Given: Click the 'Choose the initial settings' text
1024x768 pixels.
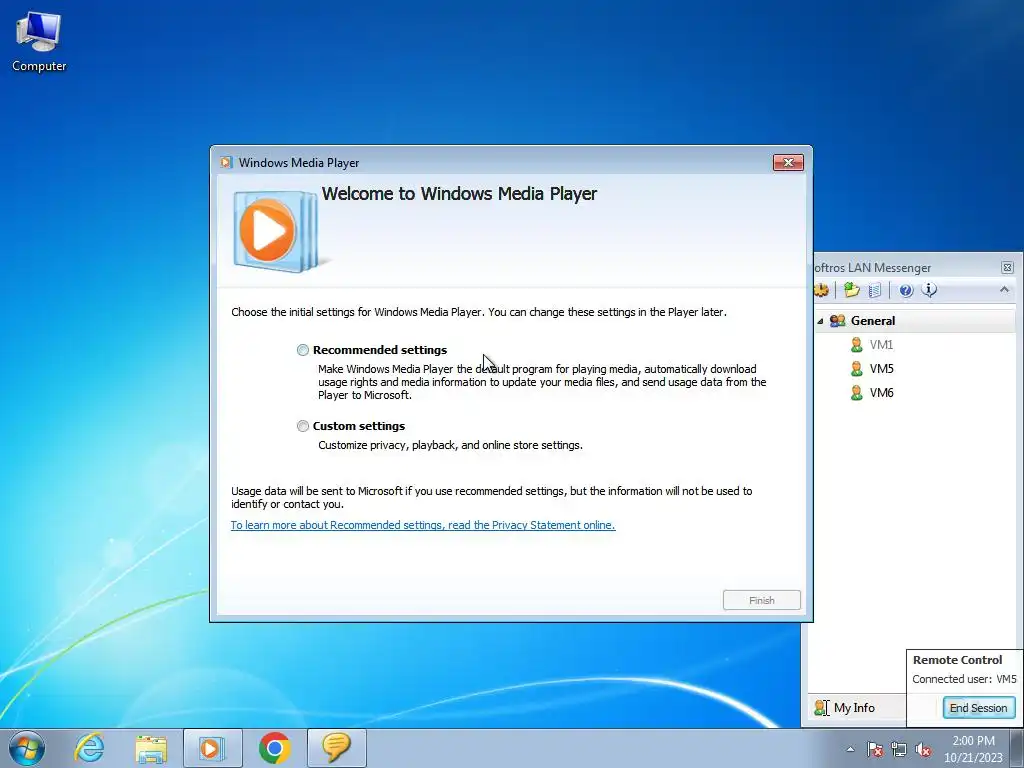Looking at the screenshot, I should coord(479,312).
